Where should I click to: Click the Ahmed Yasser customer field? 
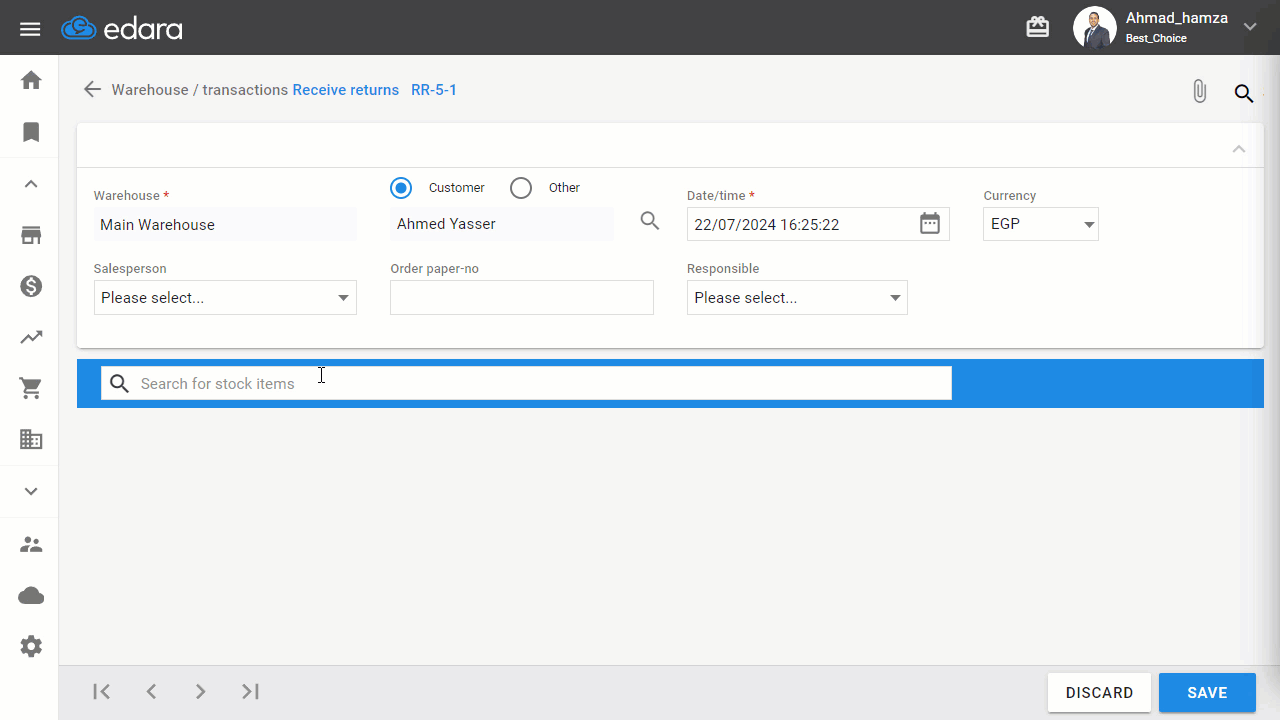(502, 224)
